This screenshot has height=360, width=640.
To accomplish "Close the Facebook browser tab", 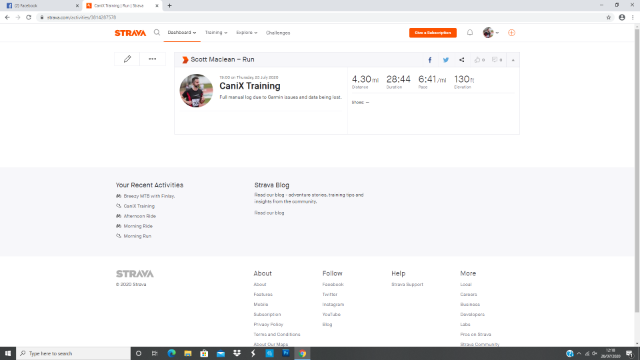I will tap(77, 6).
